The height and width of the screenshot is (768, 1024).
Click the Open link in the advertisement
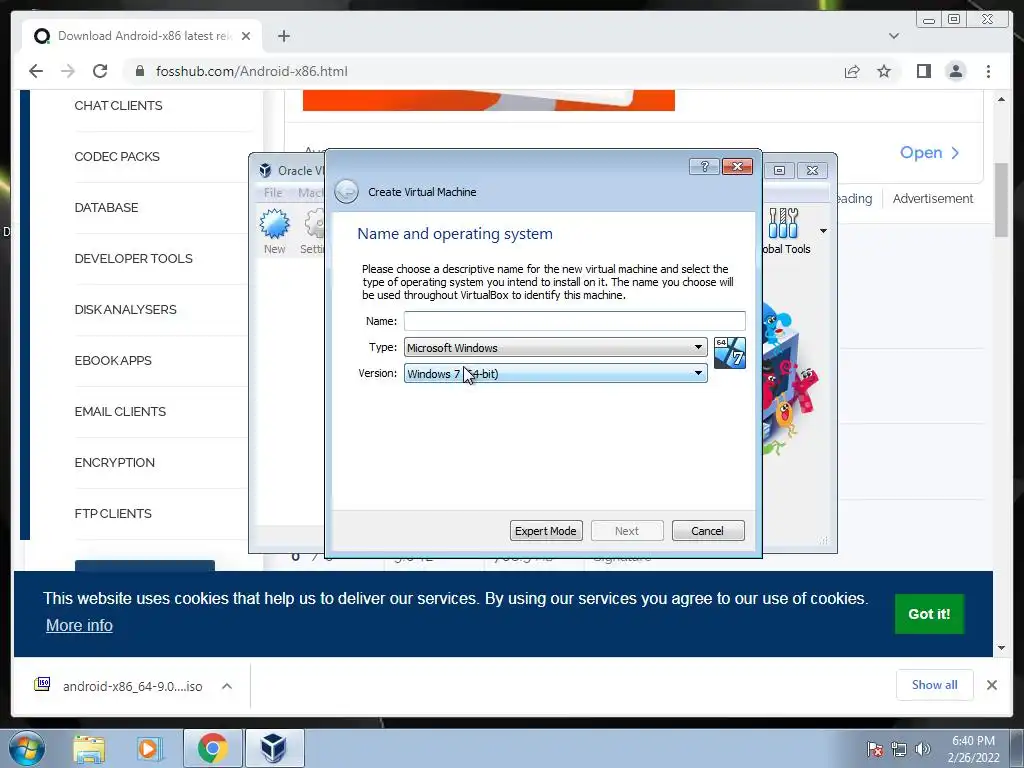(x=929, y=152)
